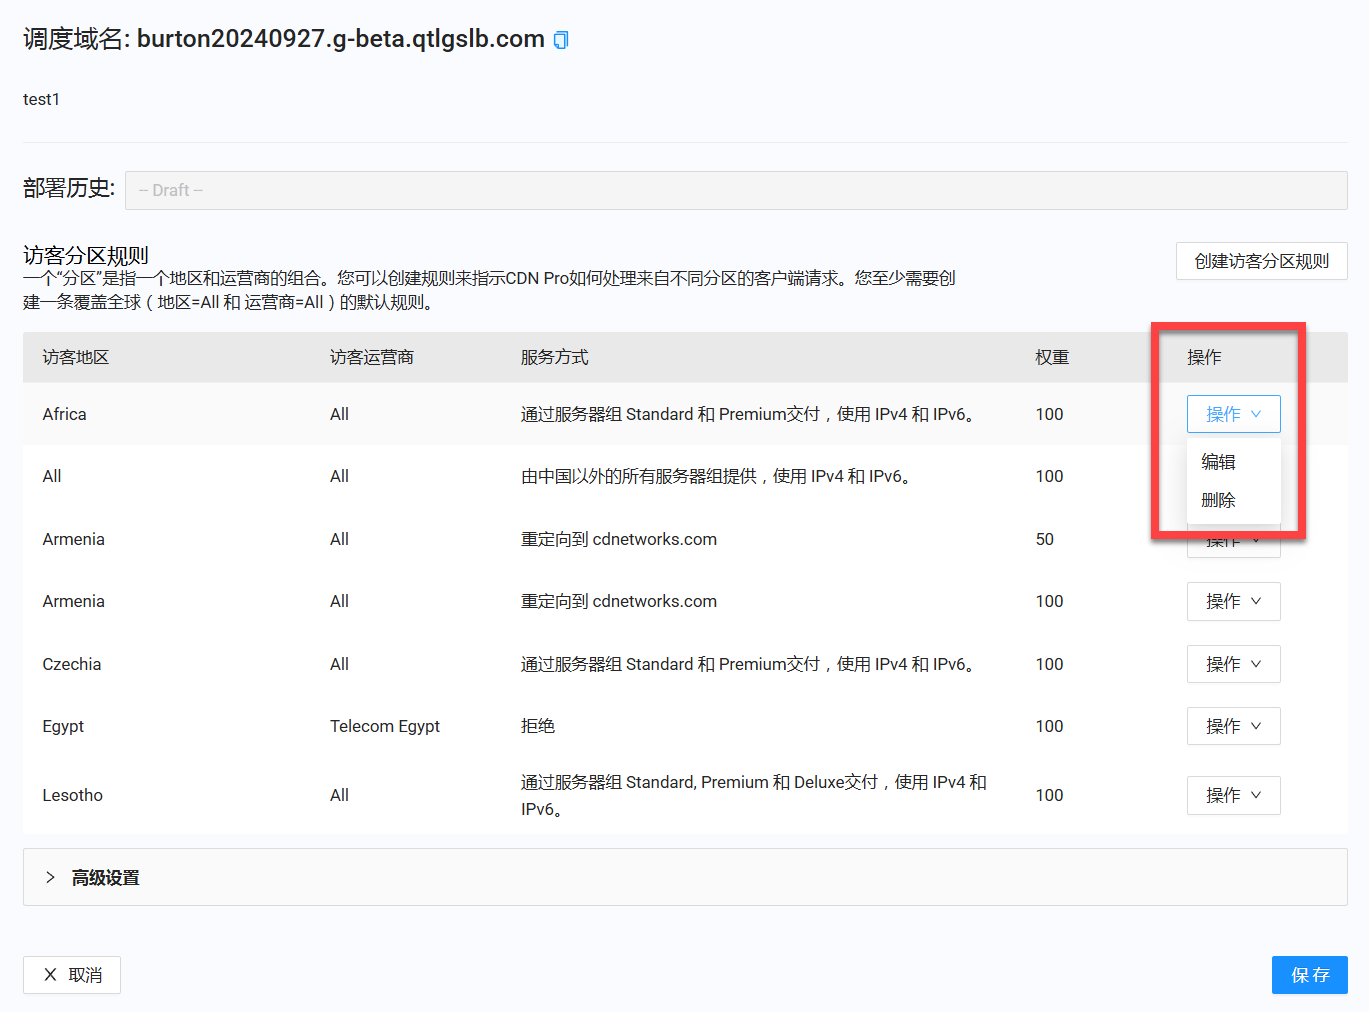Click the X icon on the 取消 button

(x=50, y=975)
